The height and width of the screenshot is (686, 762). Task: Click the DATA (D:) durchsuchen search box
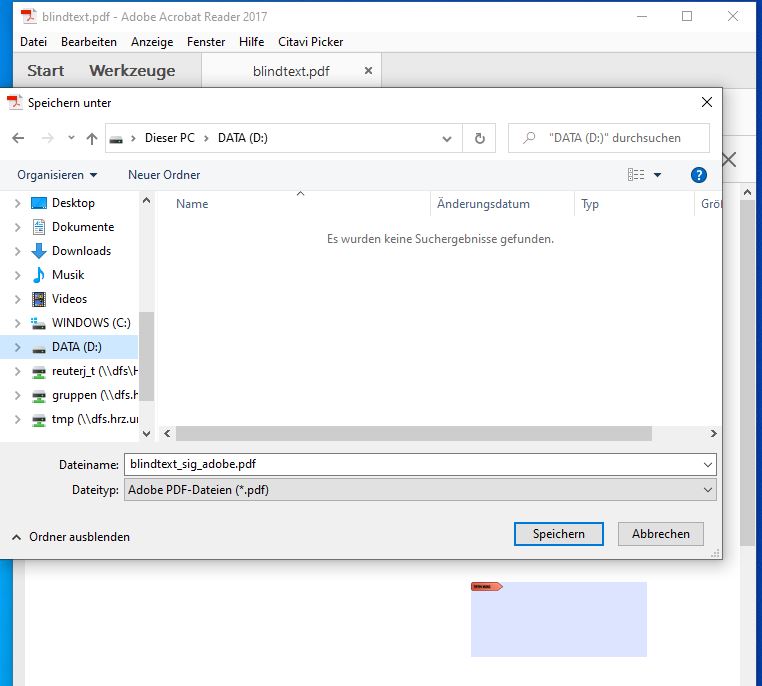(609, 138)
